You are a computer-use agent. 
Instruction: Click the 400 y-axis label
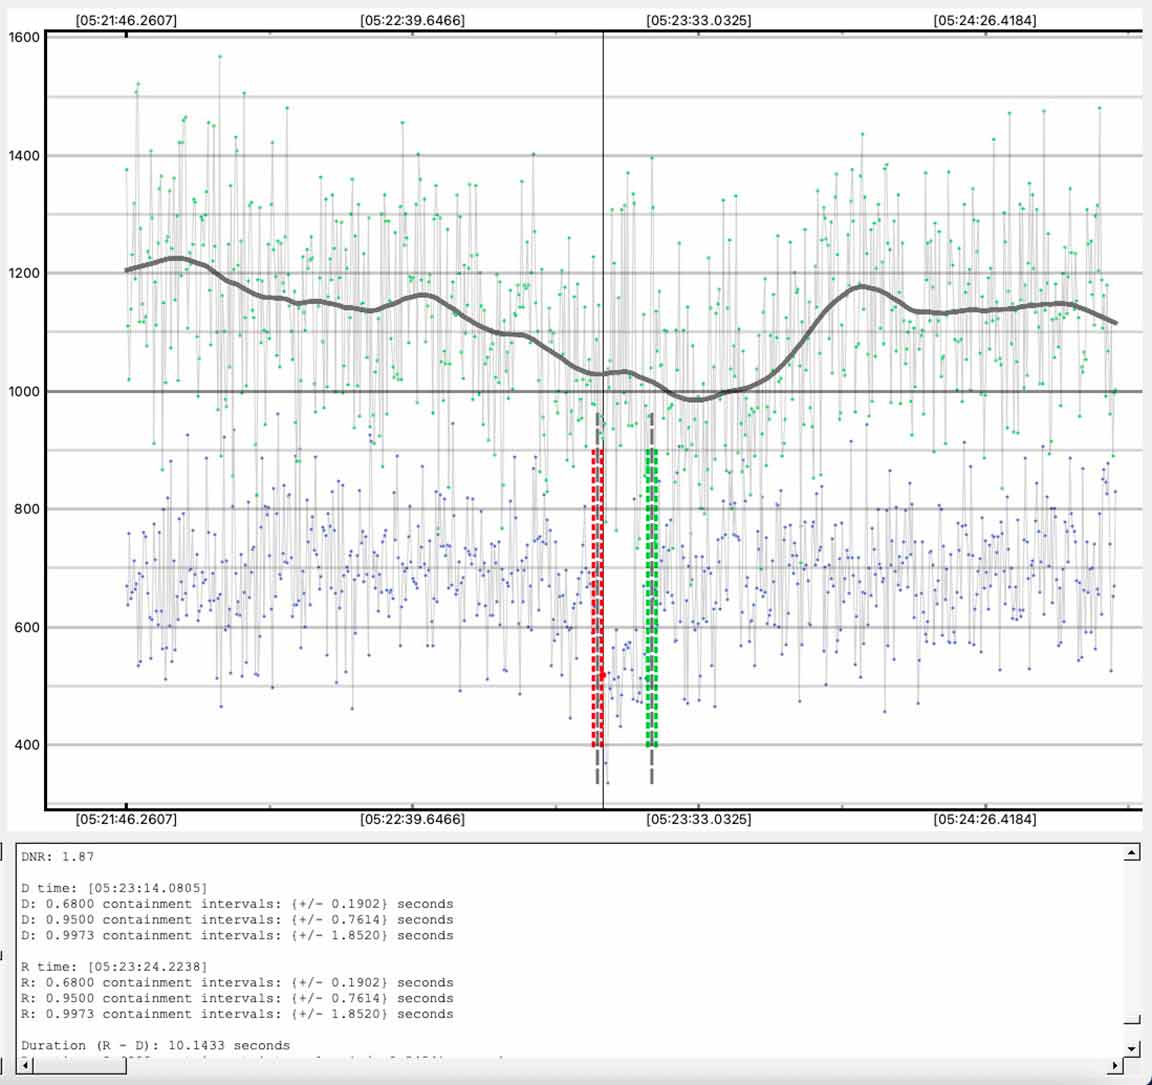click(x=27, y=745)
